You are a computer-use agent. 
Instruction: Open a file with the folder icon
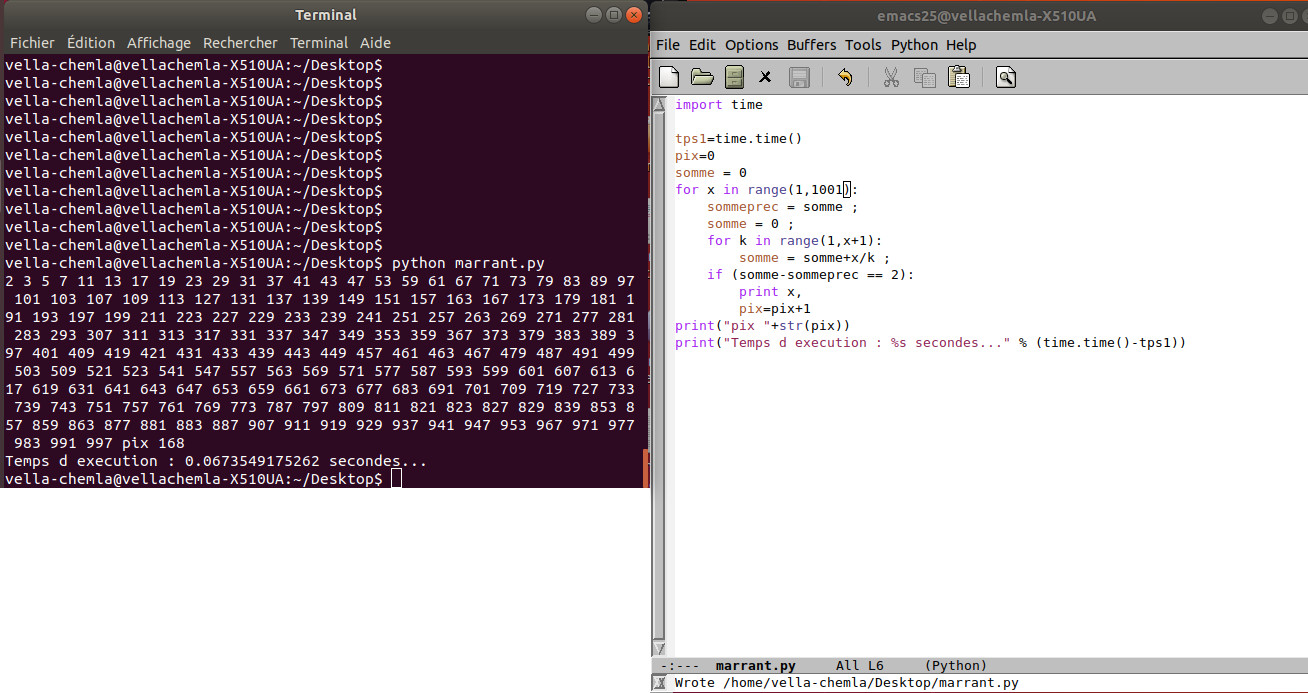702,77
